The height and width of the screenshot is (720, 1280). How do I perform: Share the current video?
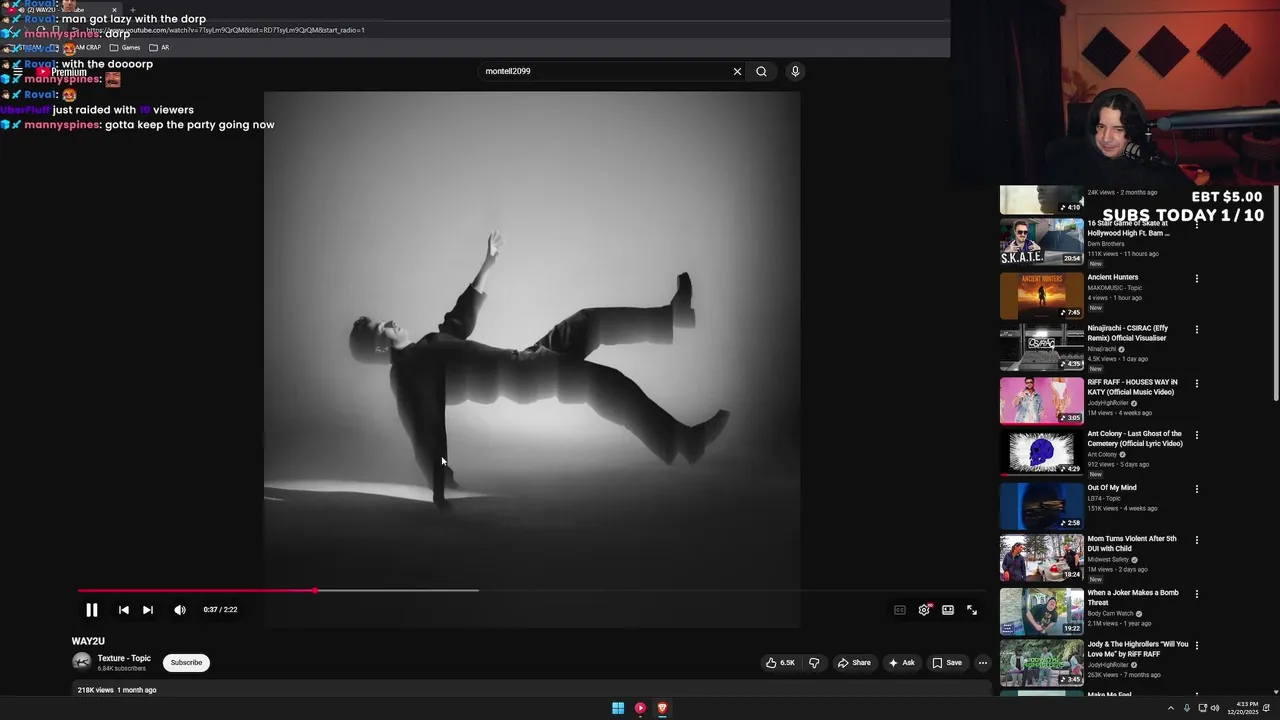(854, 662)
